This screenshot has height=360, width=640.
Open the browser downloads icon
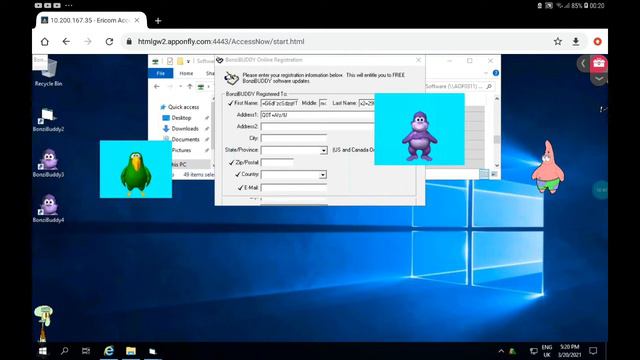pos(576,41)
